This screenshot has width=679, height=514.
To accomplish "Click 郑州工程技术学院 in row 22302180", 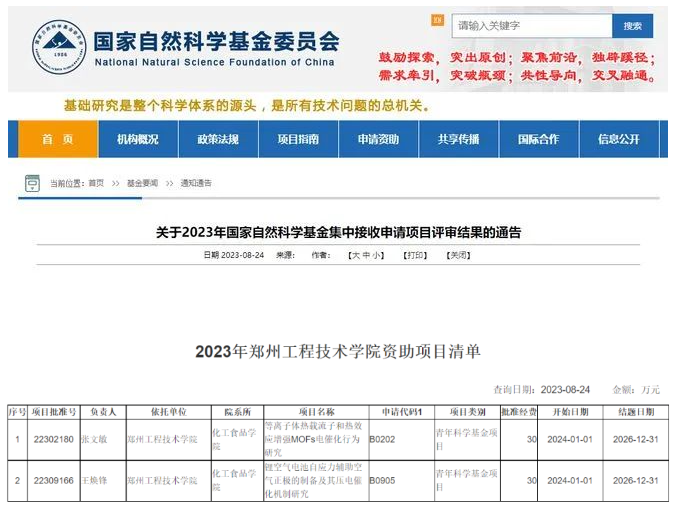I will pyautogui.click(x=162, y=440).
